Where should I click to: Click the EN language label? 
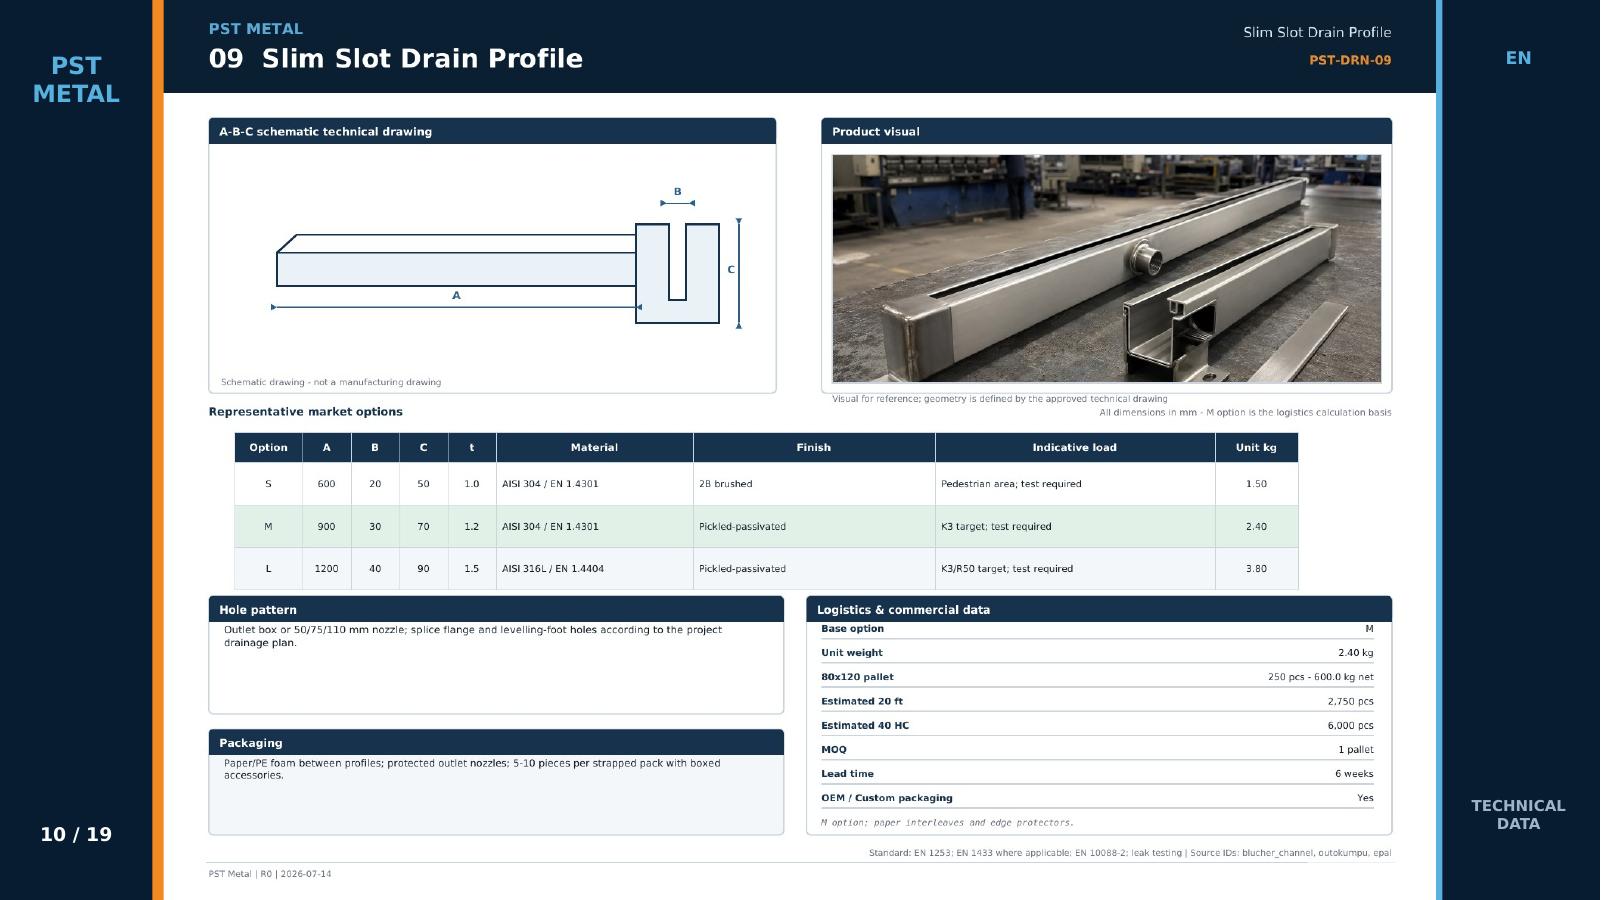point(1518,58)
